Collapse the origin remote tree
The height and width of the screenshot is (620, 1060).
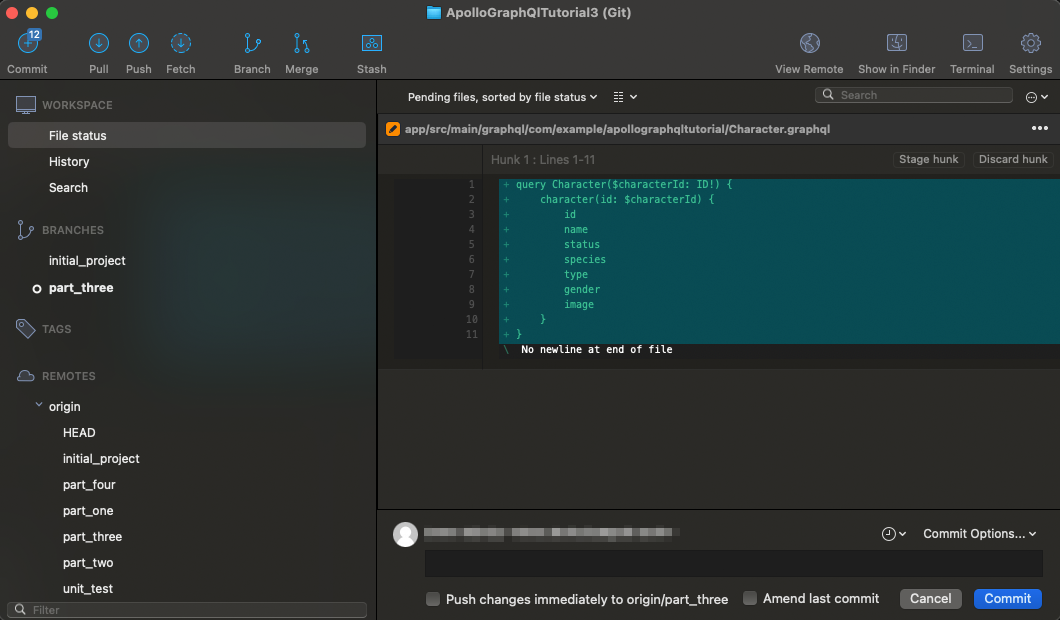coord(39,406)
